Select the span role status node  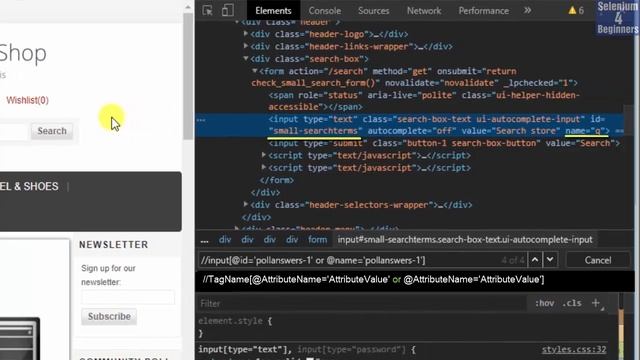[424, 101]
